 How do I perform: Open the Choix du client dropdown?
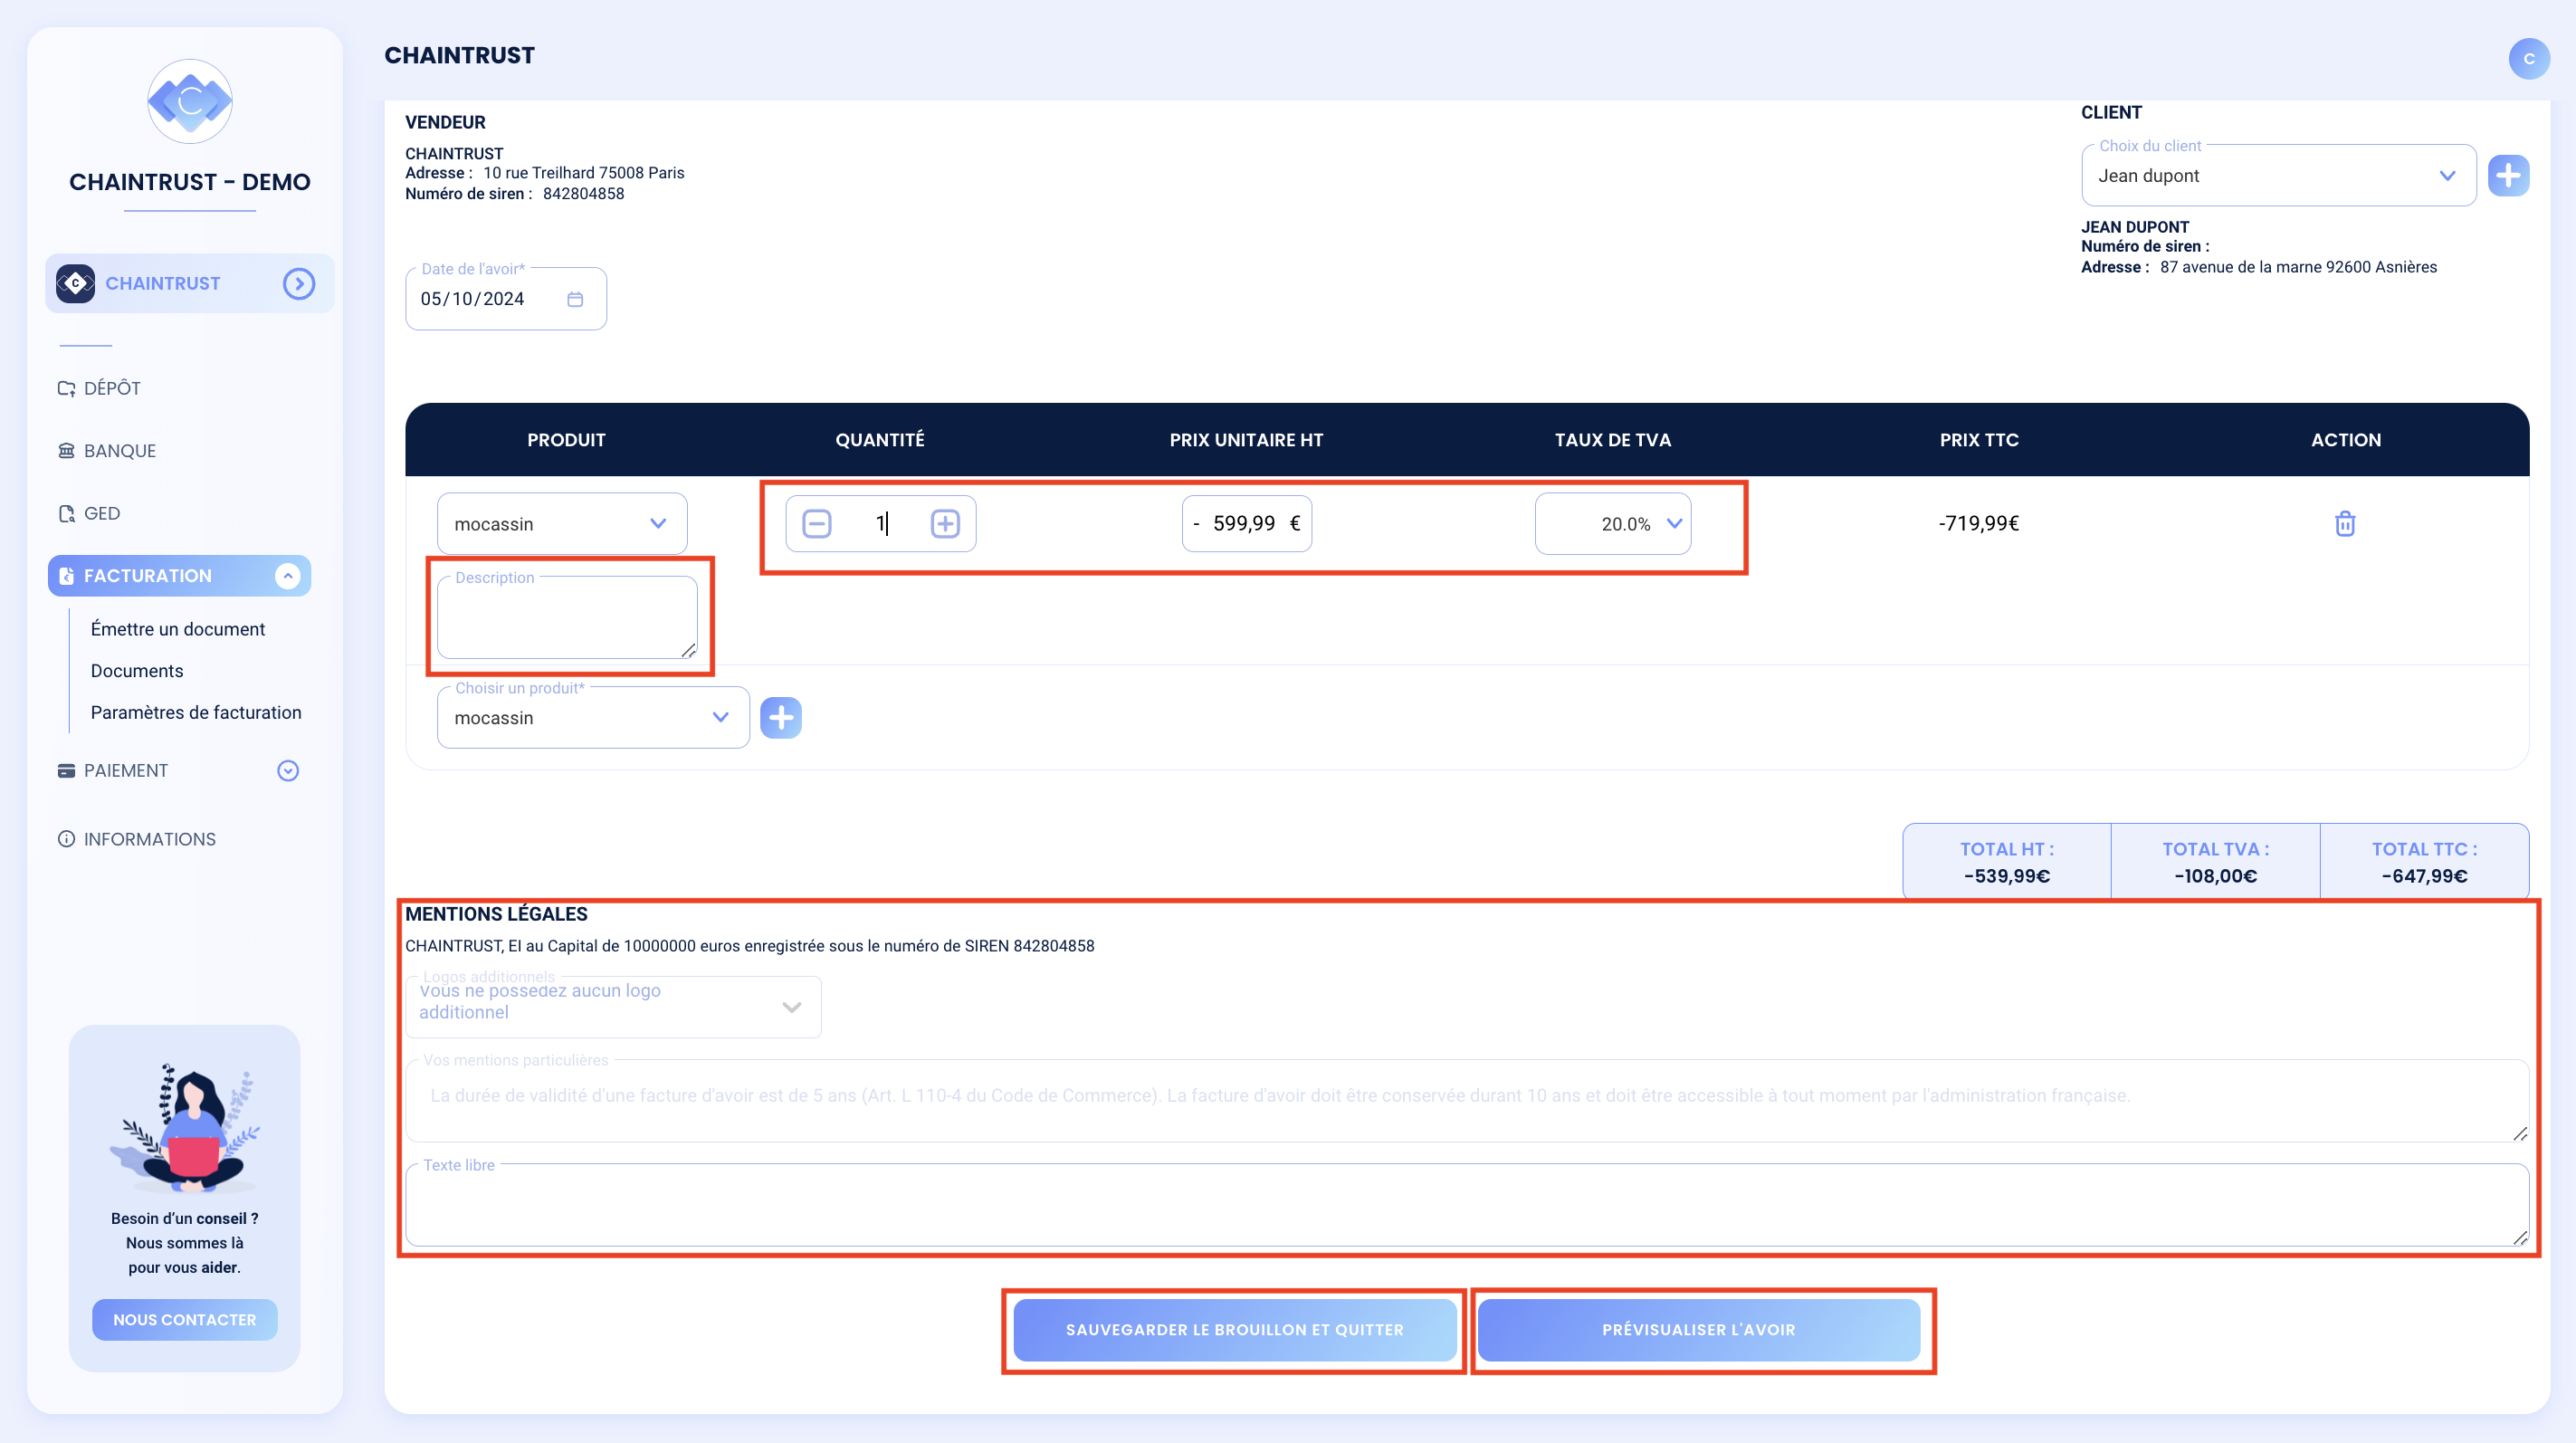pyautogui.click(x=2278, y=176)
